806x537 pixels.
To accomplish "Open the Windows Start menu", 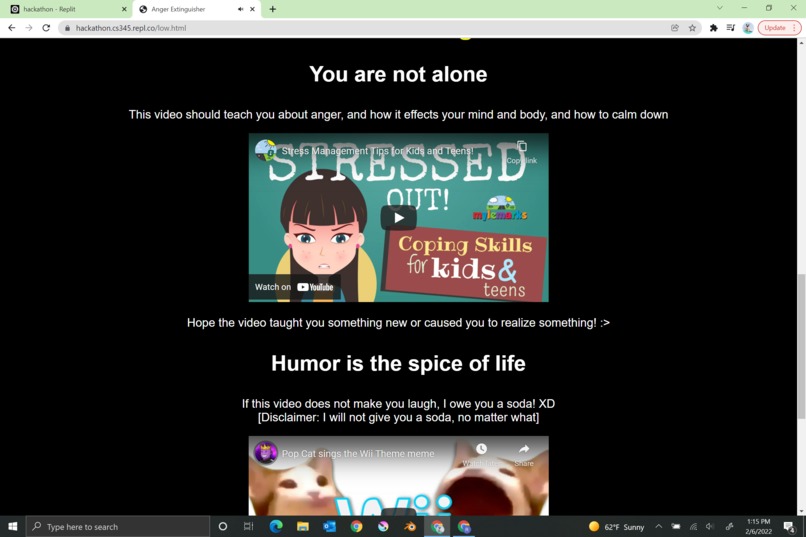I will (x=13, y=526).
